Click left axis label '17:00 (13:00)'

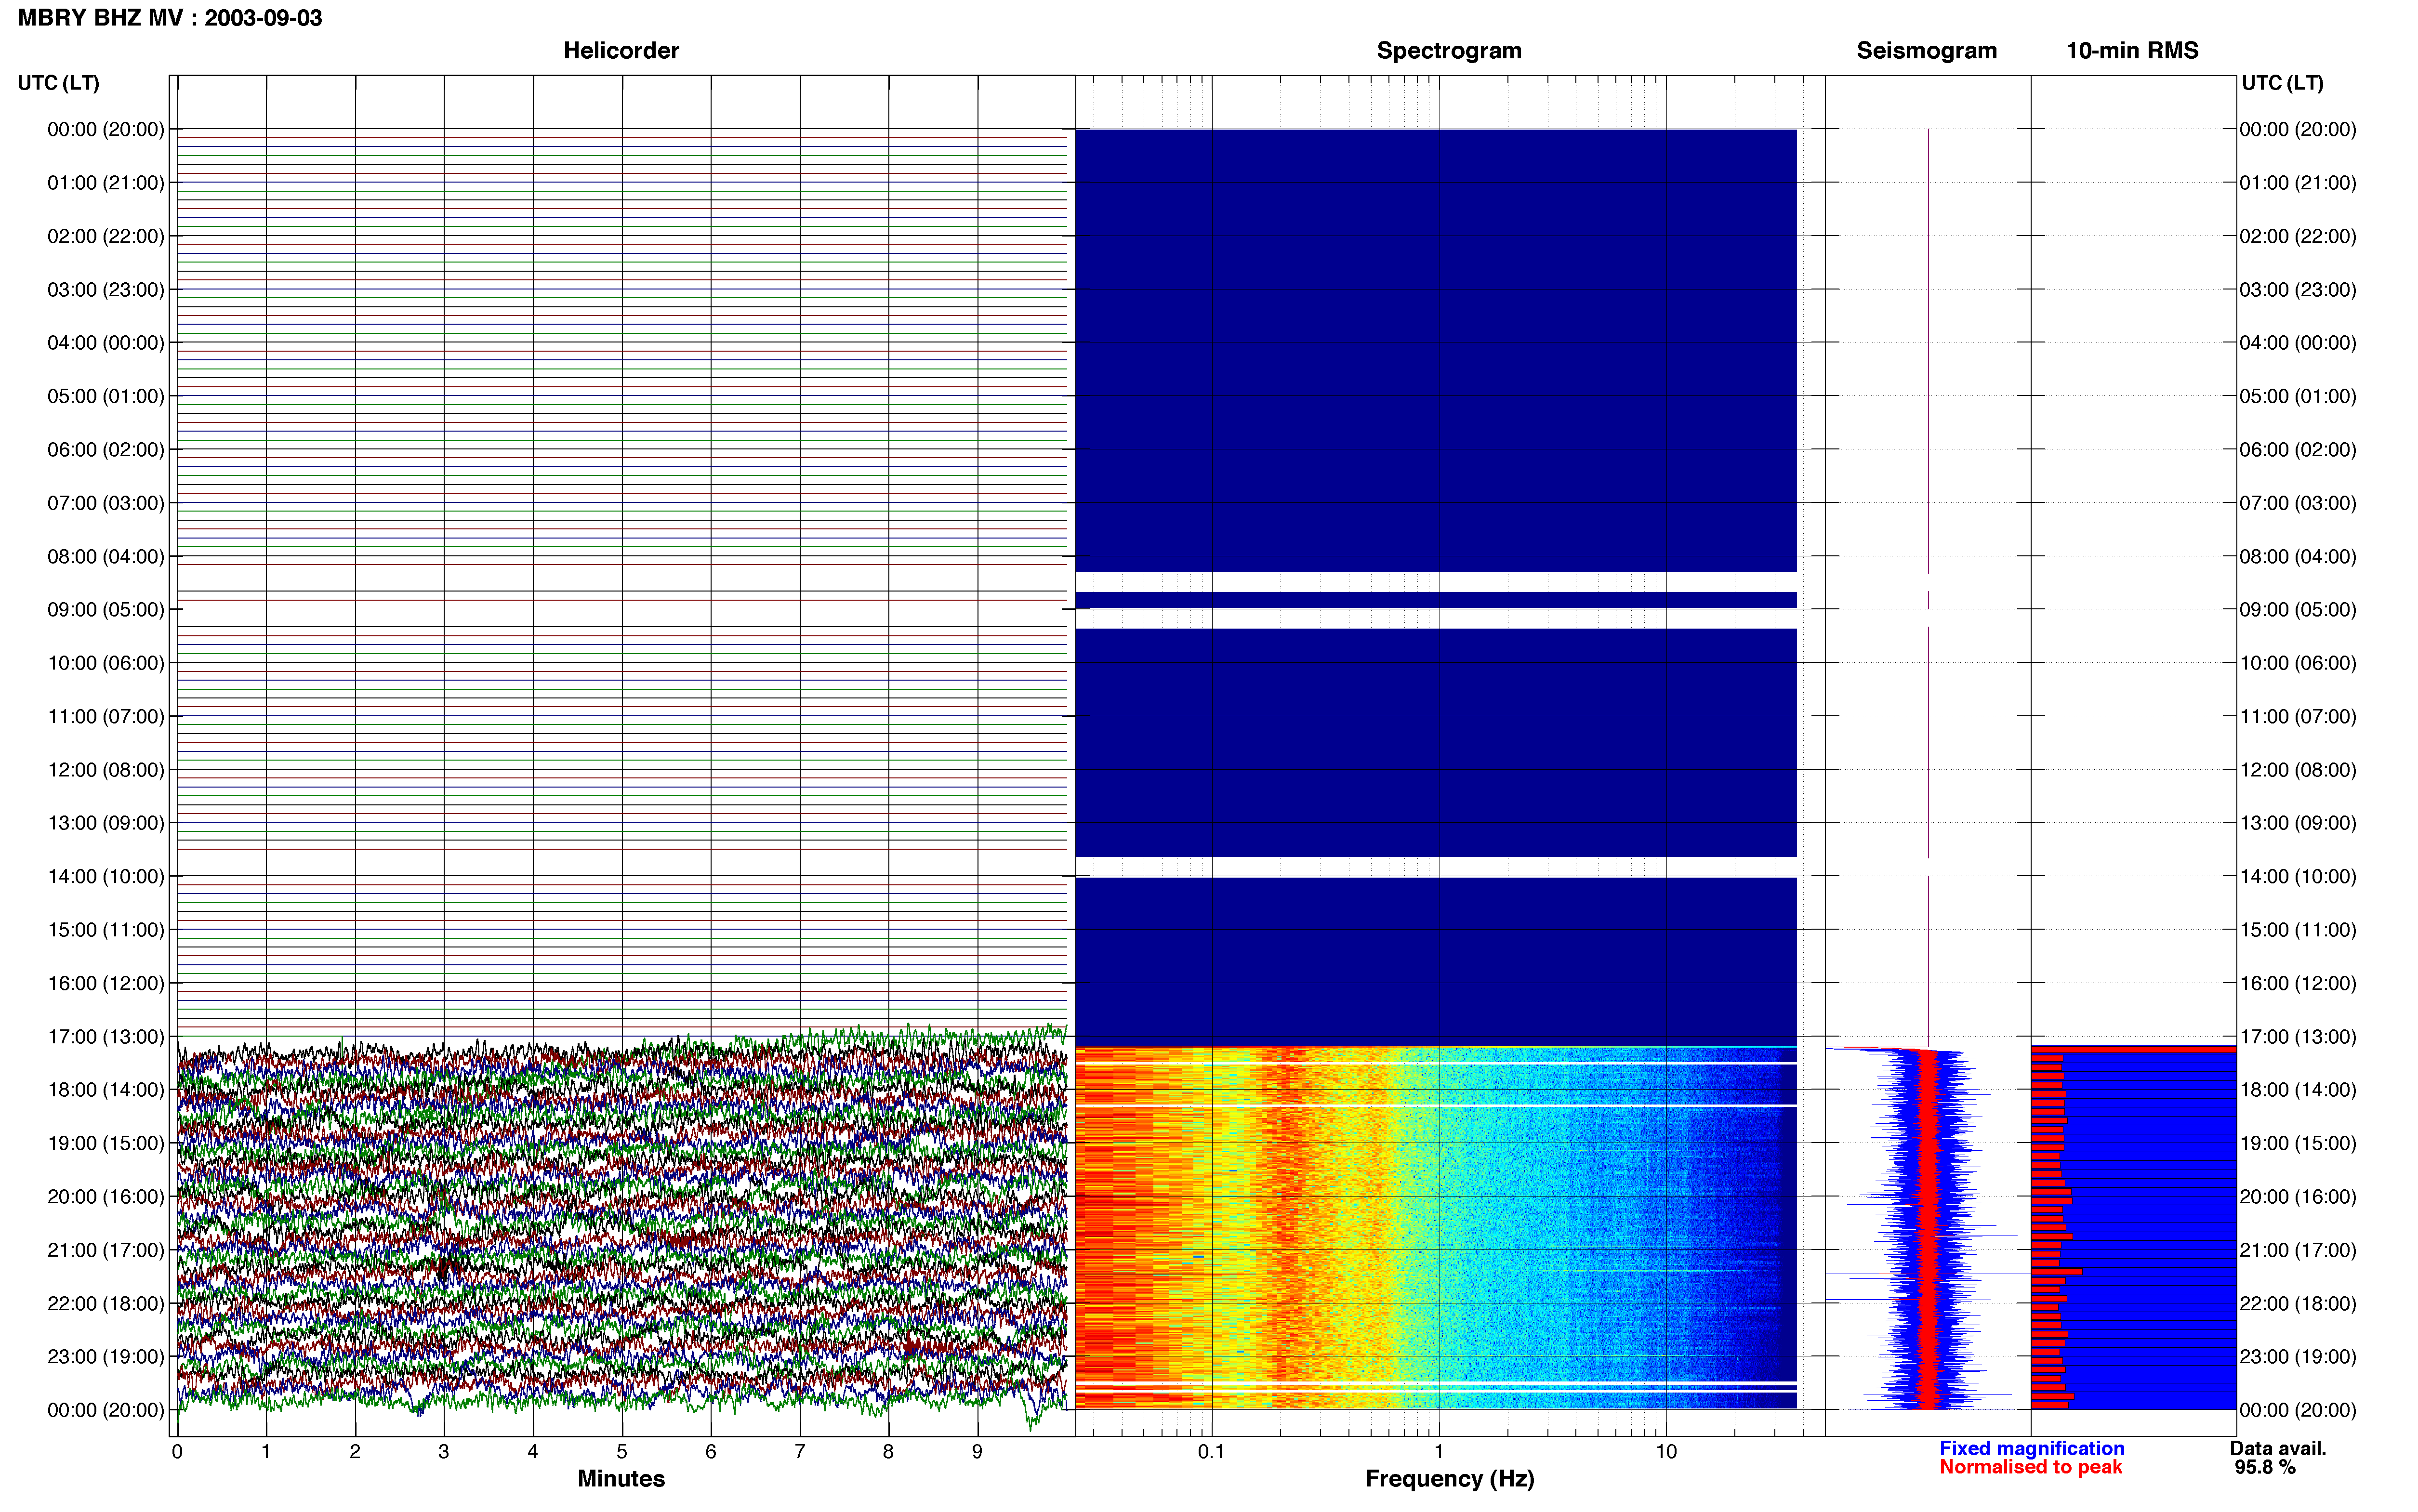pyautogui.click(x=106, y=1037)
